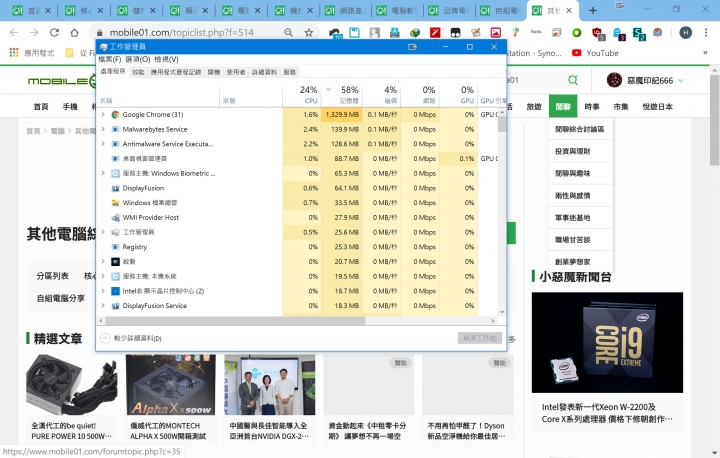Click Task Manager's vertical scrollbar down arrow
Image resolution: width=720 pixels, height=458 pixels.
click(x=502, y=311)
